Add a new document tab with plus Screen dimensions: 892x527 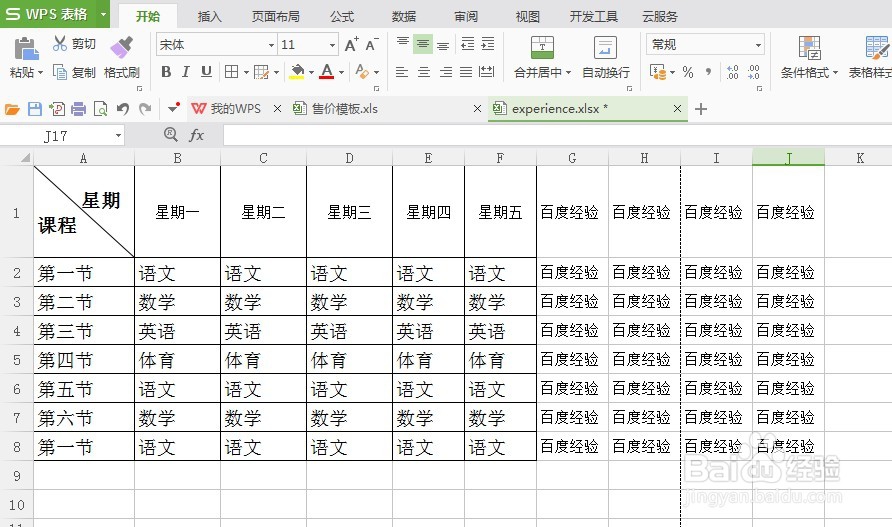coord(701,109)
